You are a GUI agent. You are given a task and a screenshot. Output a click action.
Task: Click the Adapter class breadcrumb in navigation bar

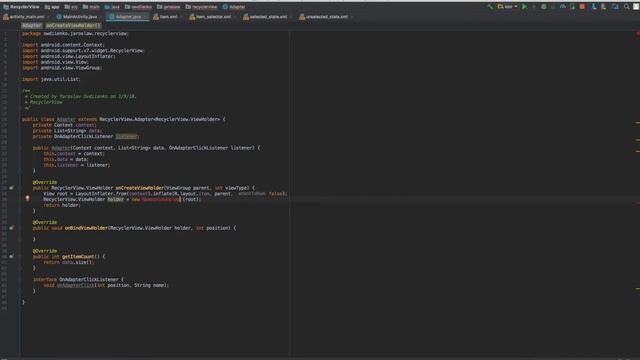234,7
